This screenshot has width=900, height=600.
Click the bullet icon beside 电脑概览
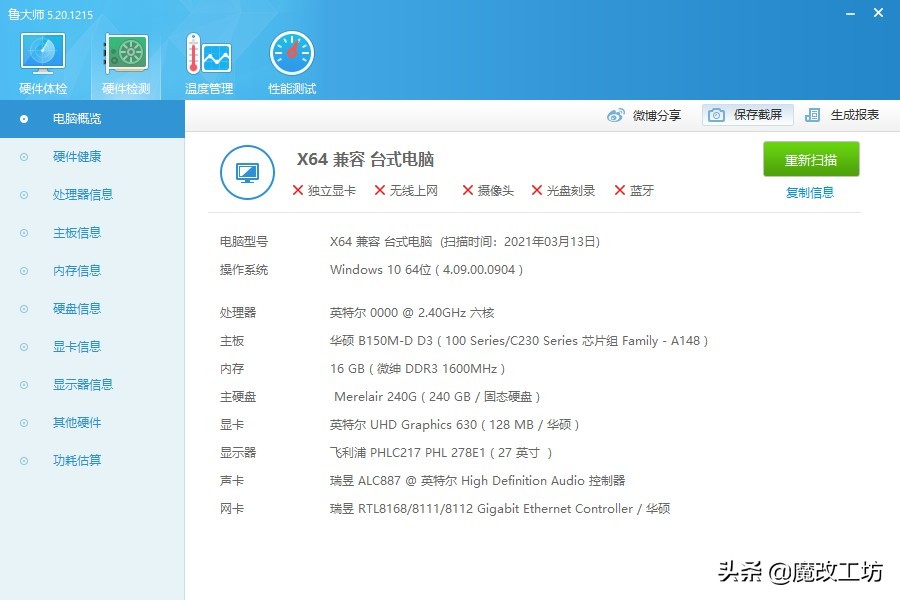24,119
